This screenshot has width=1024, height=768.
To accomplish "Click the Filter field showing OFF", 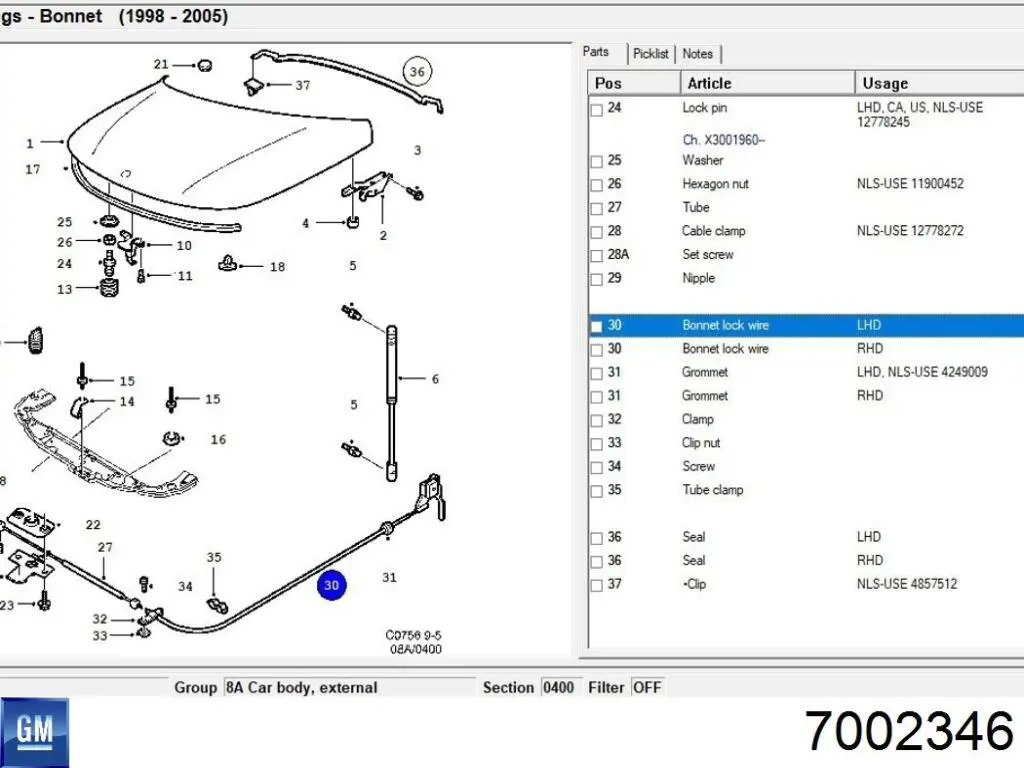I will pyautogui.click(x=647, y=687).
